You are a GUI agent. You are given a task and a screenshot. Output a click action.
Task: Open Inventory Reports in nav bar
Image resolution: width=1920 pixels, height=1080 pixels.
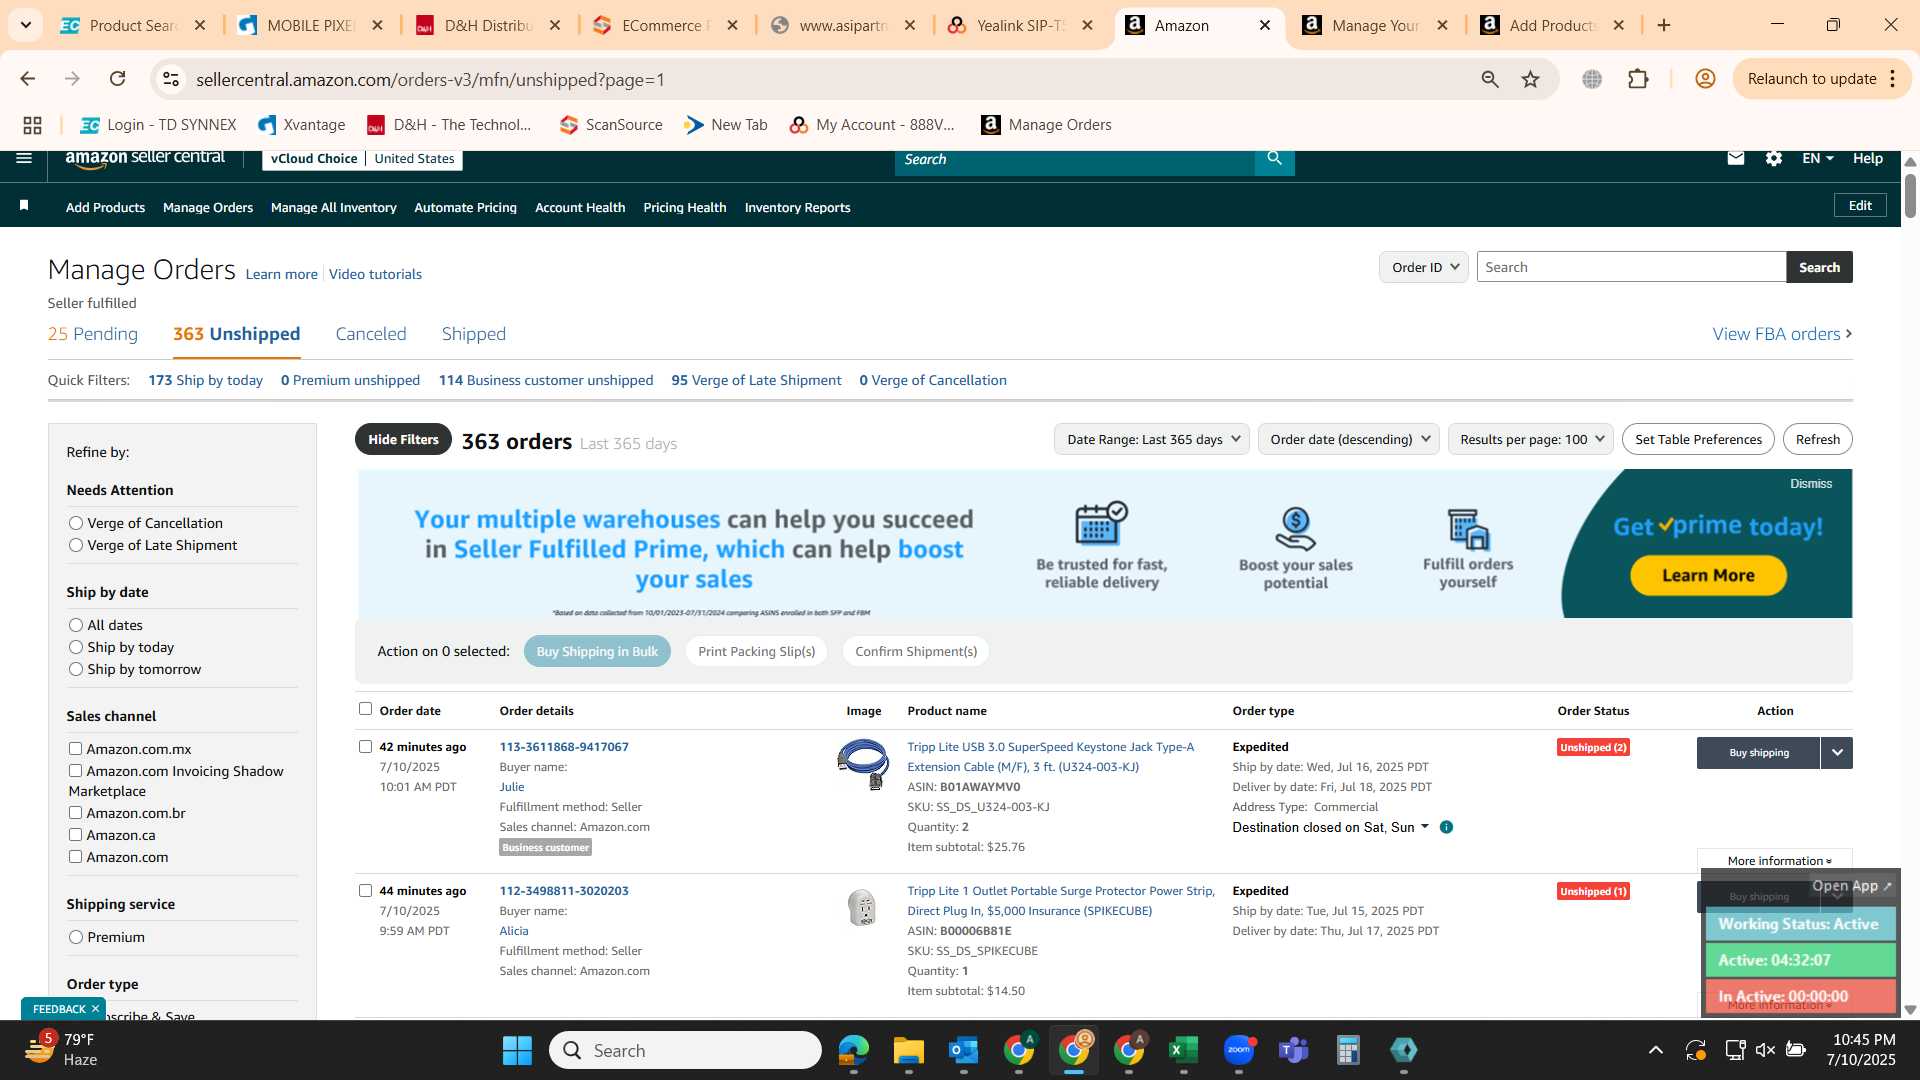[797, 207]
